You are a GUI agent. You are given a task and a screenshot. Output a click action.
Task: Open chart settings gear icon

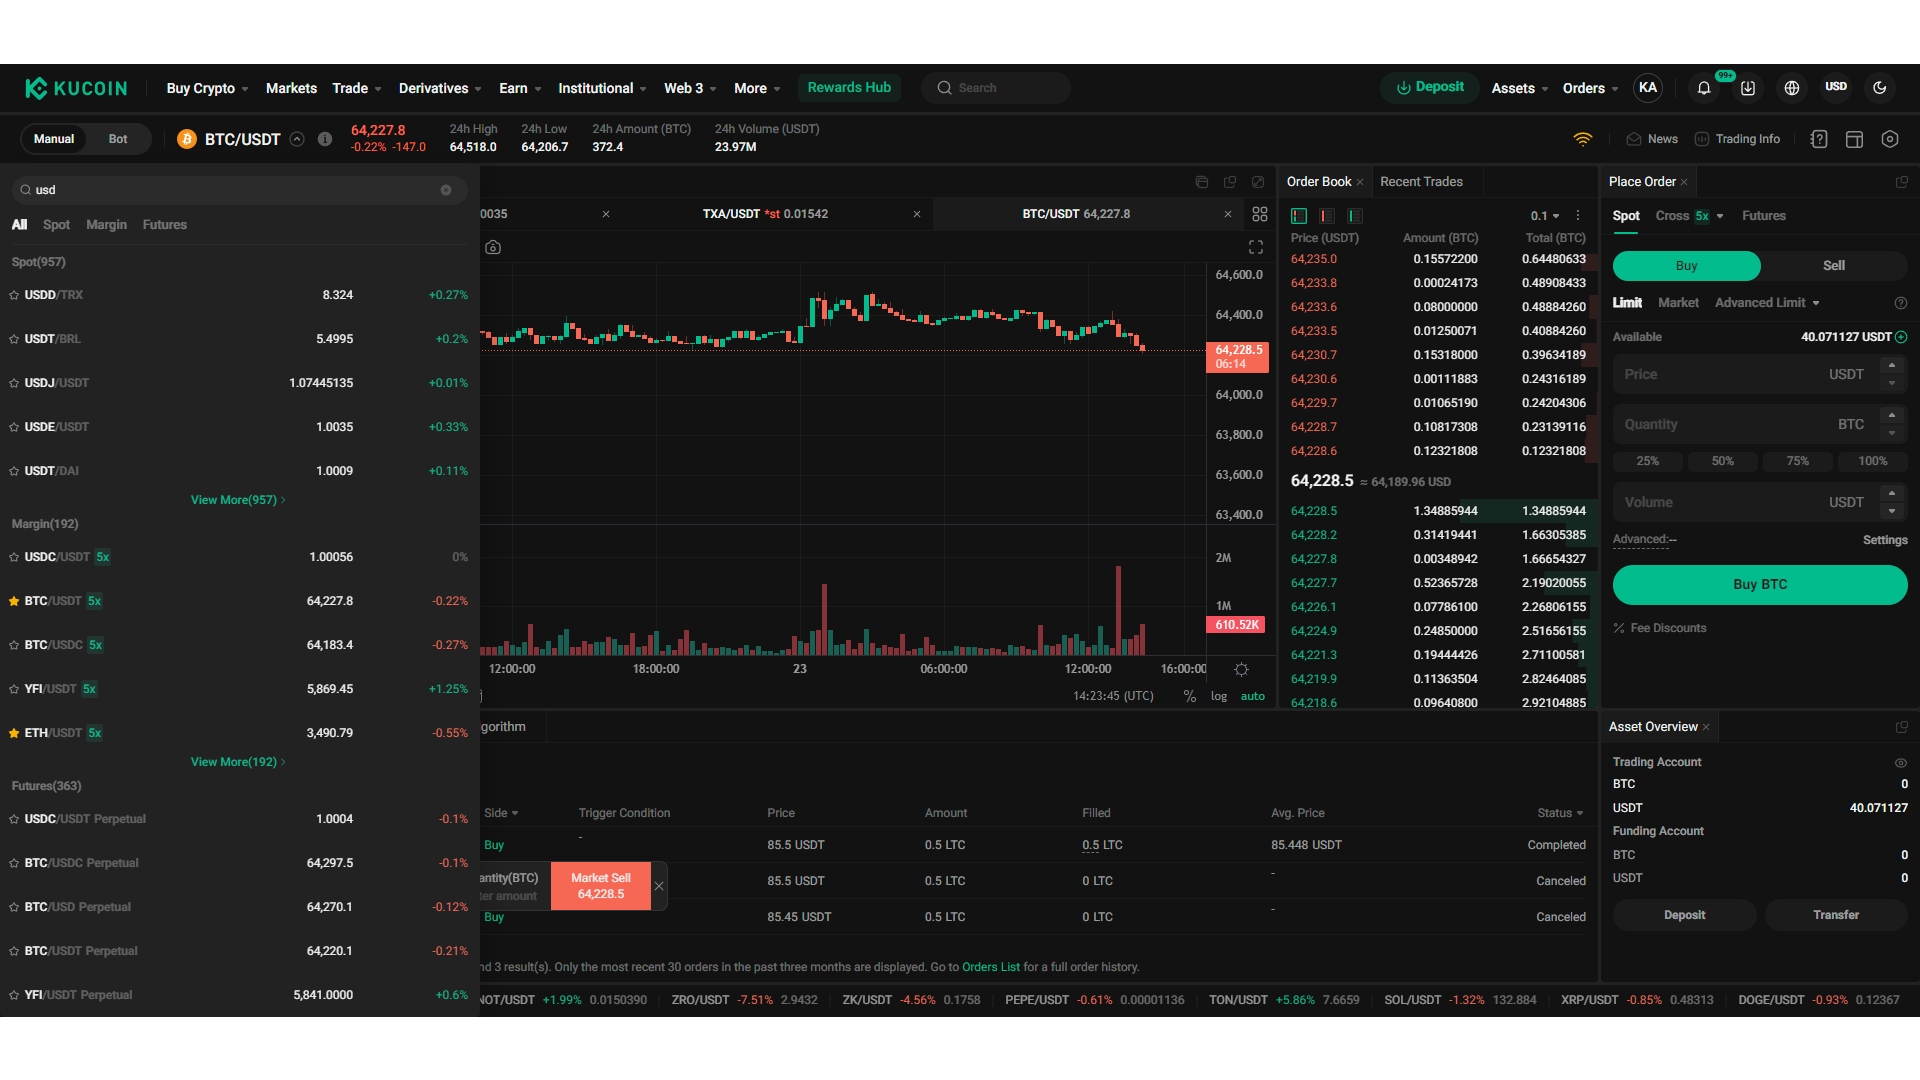[x=1241, y=669]
